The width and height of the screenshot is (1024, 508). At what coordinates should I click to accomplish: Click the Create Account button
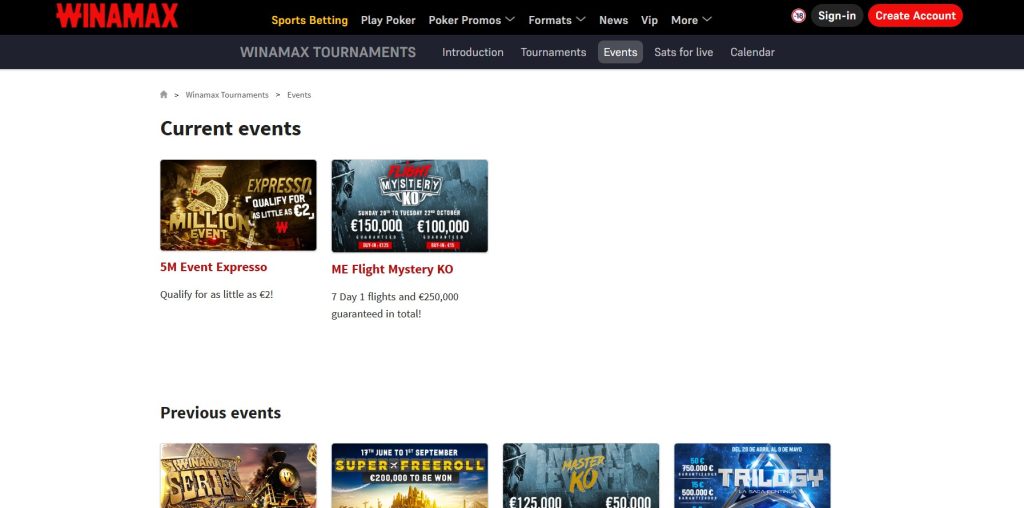click(x=914, y=16)
